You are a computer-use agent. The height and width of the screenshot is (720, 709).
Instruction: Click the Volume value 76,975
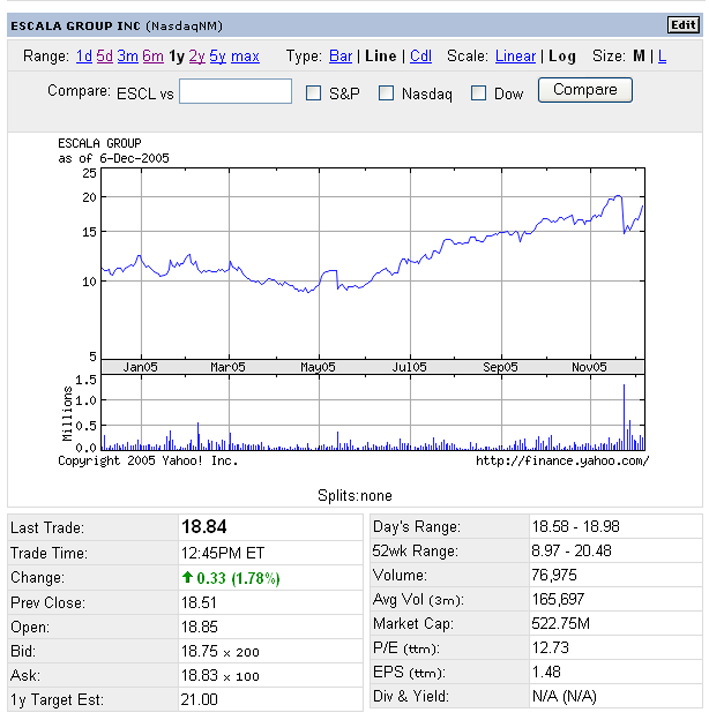coord(554,575)
